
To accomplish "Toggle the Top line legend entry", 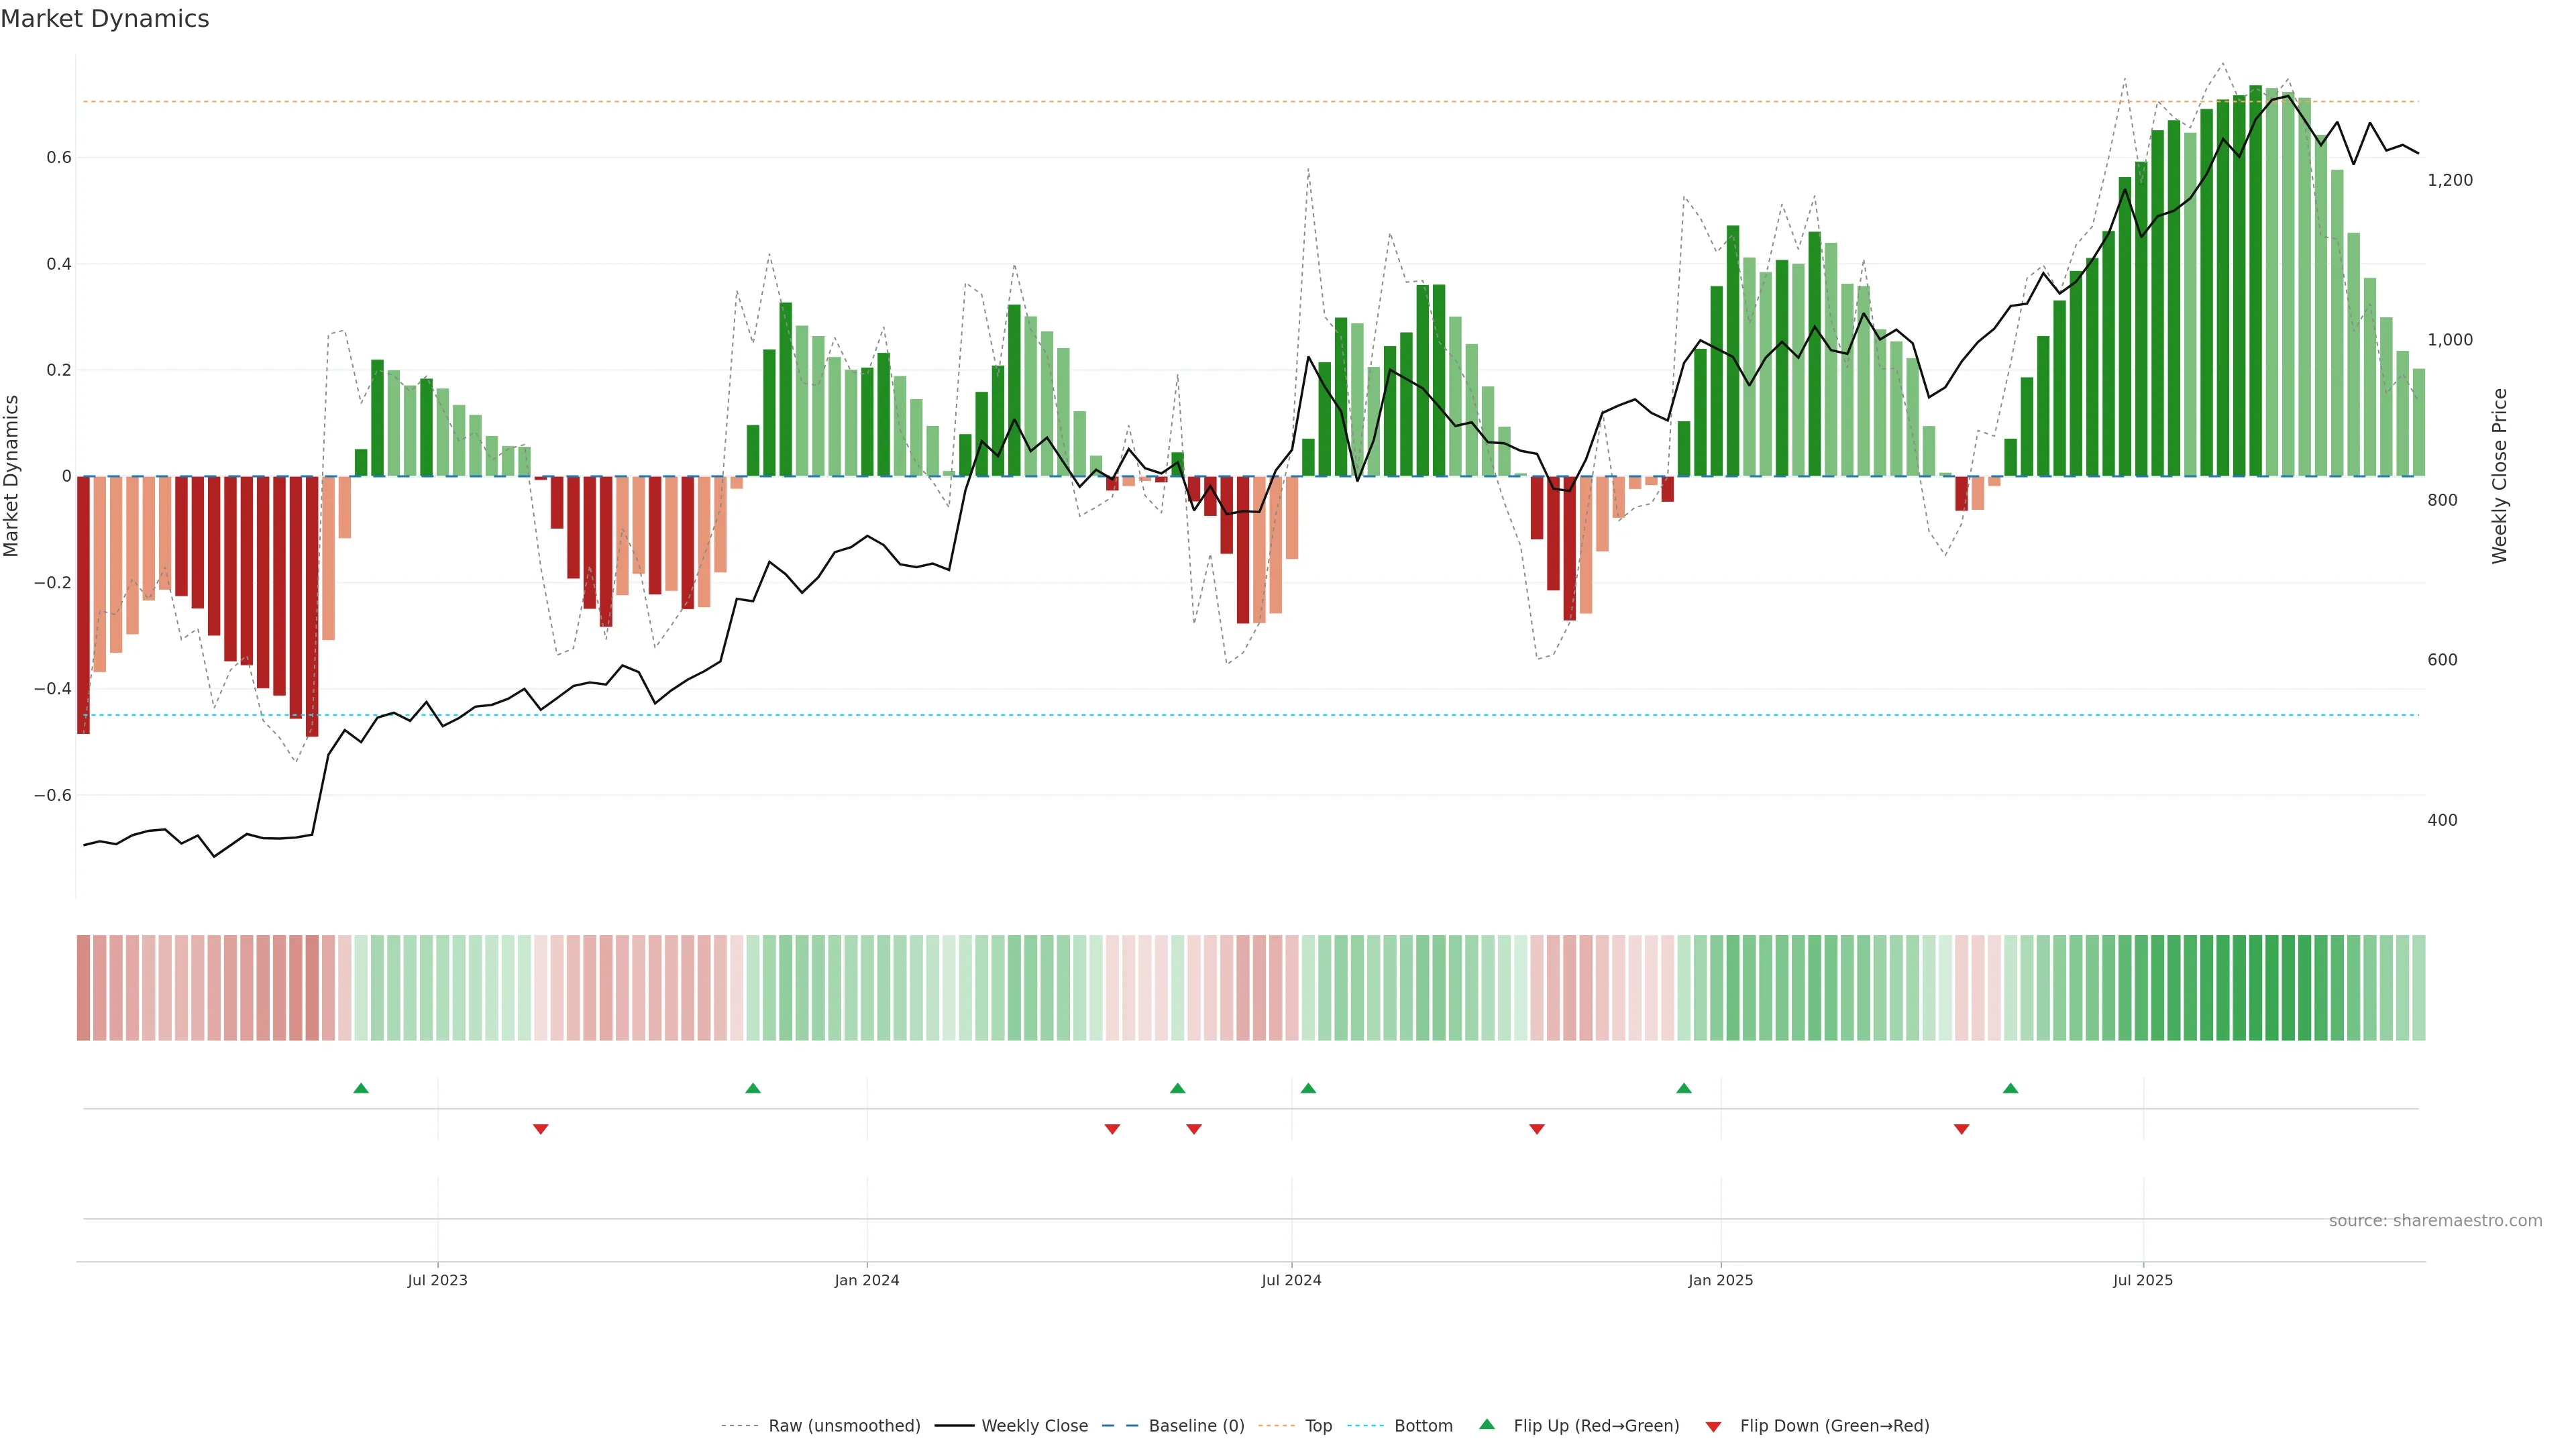I will coord(1318,1426).
